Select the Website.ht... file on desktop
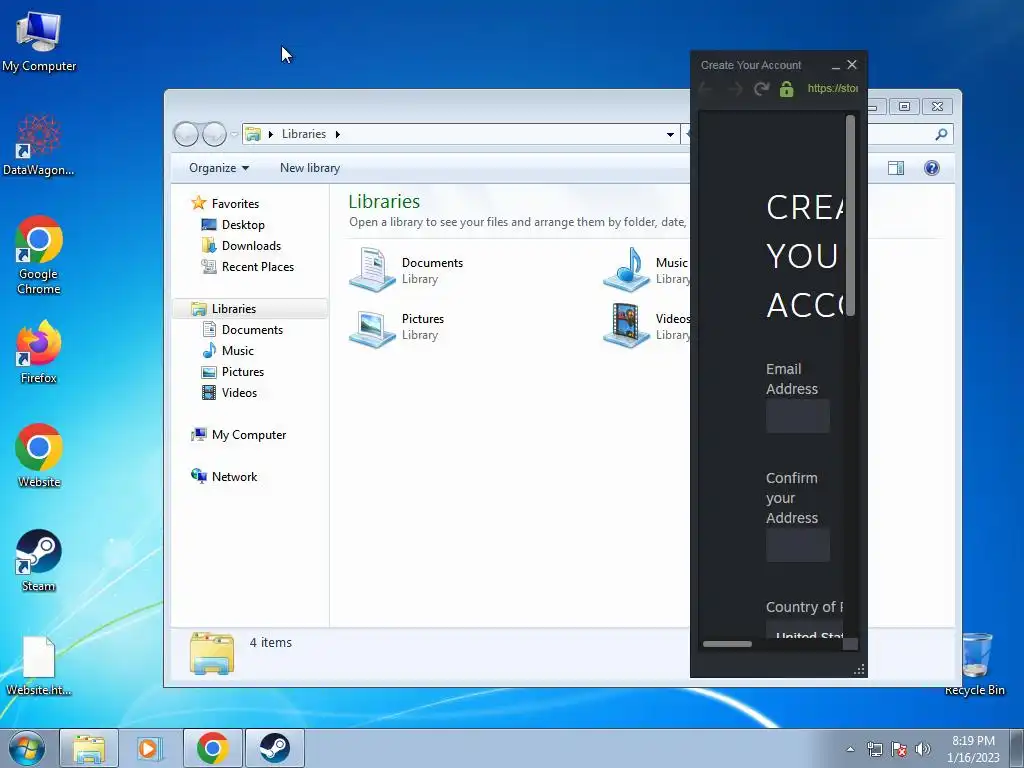 click(x=39, y=666)
